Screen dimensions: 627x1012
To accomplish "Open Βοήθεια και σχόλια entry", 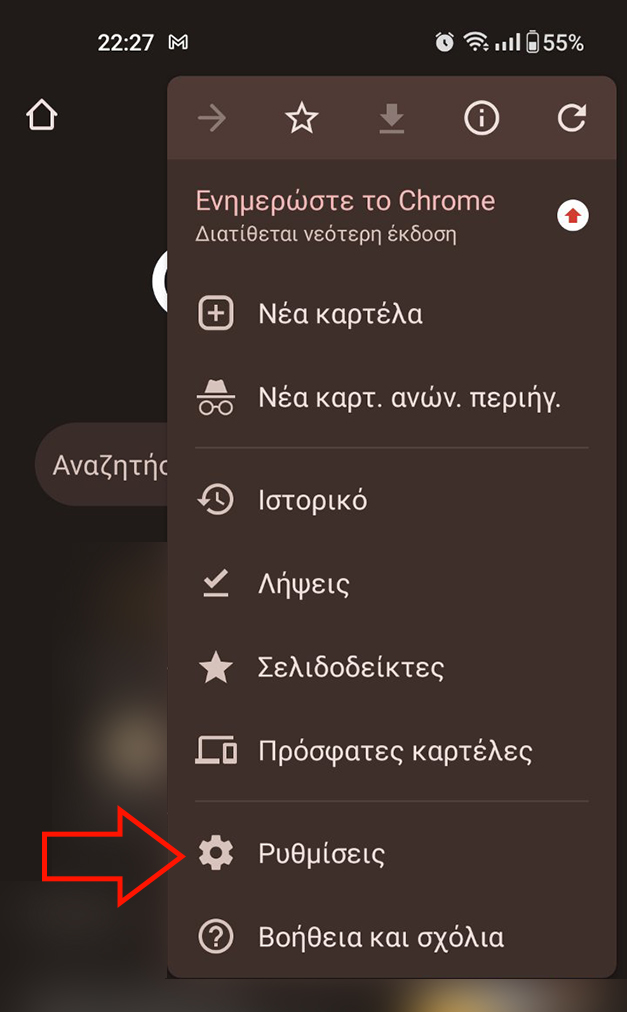I will tap(392, 937).
